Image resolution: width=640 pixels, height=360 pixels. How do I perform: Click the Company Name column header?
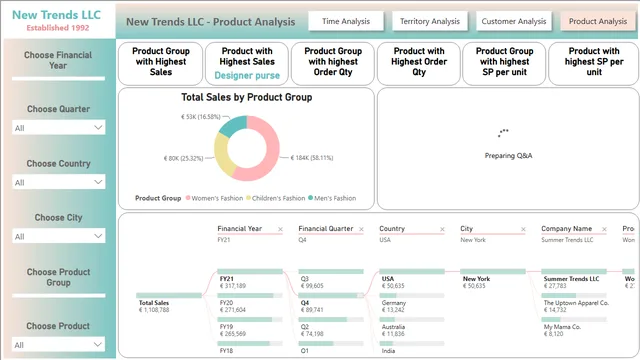coord(567,229)
